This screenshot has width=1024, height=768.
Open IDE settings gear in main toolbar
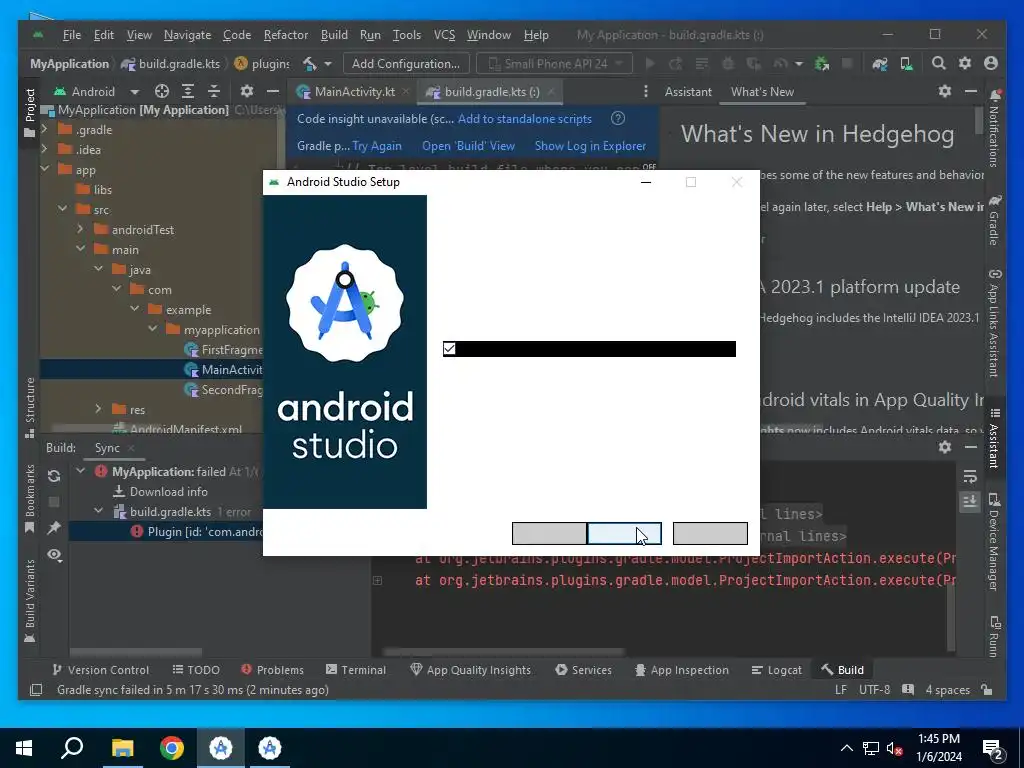tap(965, 63)
